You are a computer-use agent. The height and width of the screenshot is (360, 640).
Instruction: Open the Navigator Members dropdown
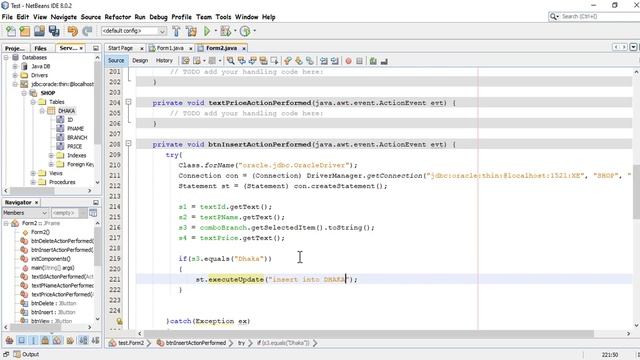25,213
